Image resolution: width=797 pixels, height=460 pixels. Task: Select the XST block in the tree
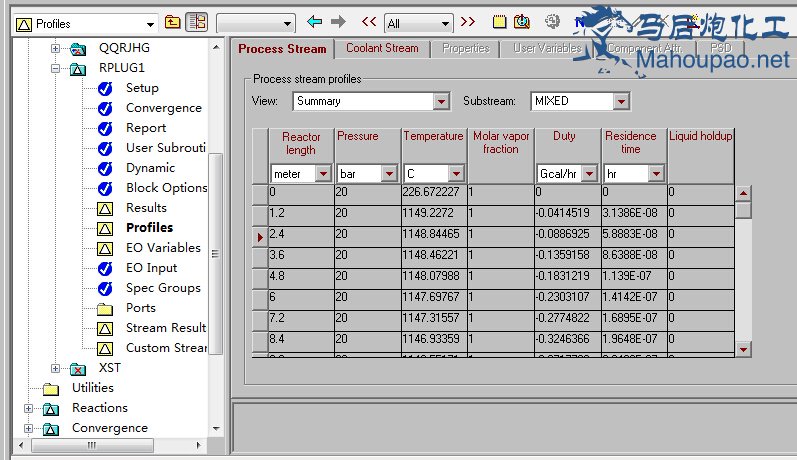click(110, 368)
